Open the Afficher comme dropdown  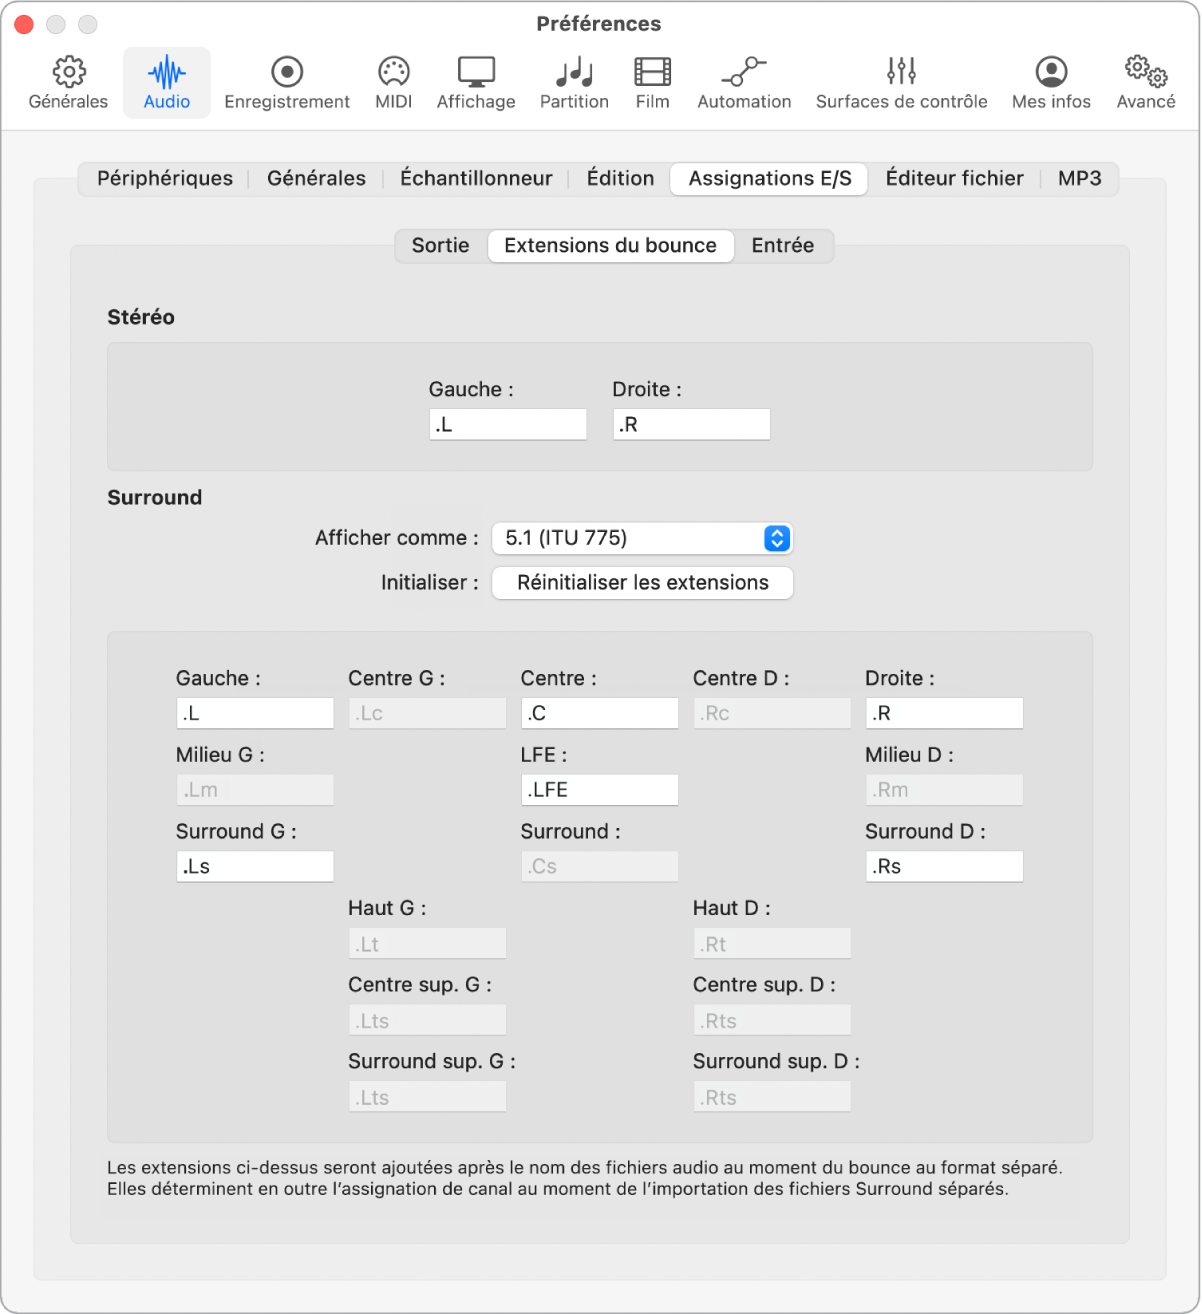(x=641, y=538)
